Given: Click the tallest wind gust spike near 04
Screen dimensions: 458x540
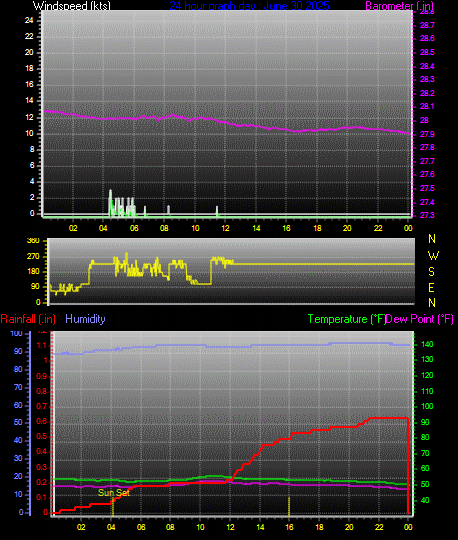Looking at the screenshot, I should (x=111, y=202).
